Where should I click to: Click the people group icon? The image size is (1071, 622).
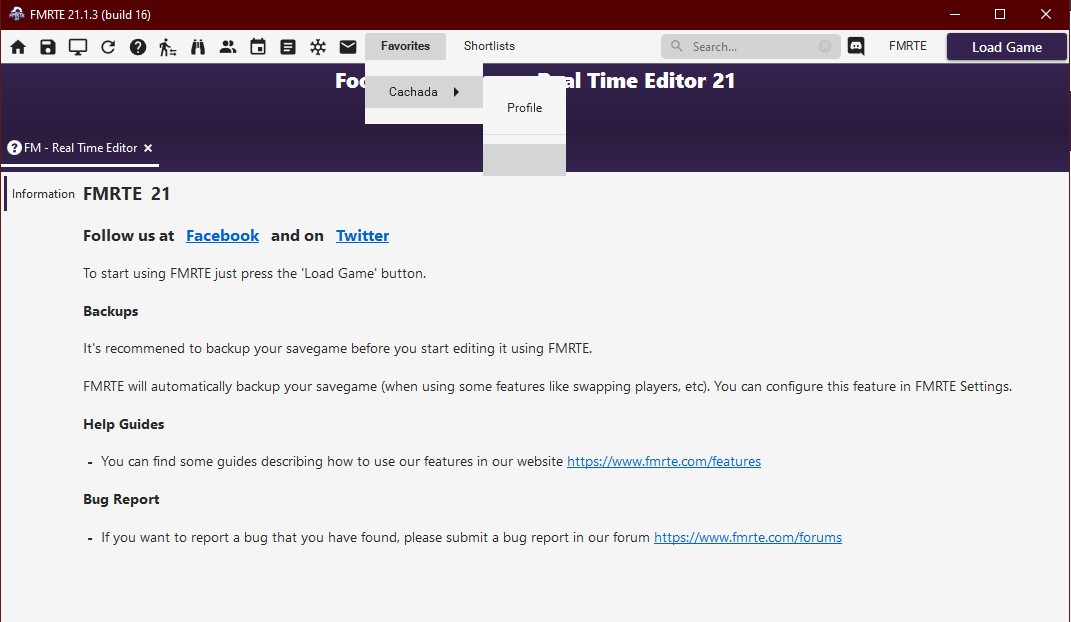coord(228,46)
